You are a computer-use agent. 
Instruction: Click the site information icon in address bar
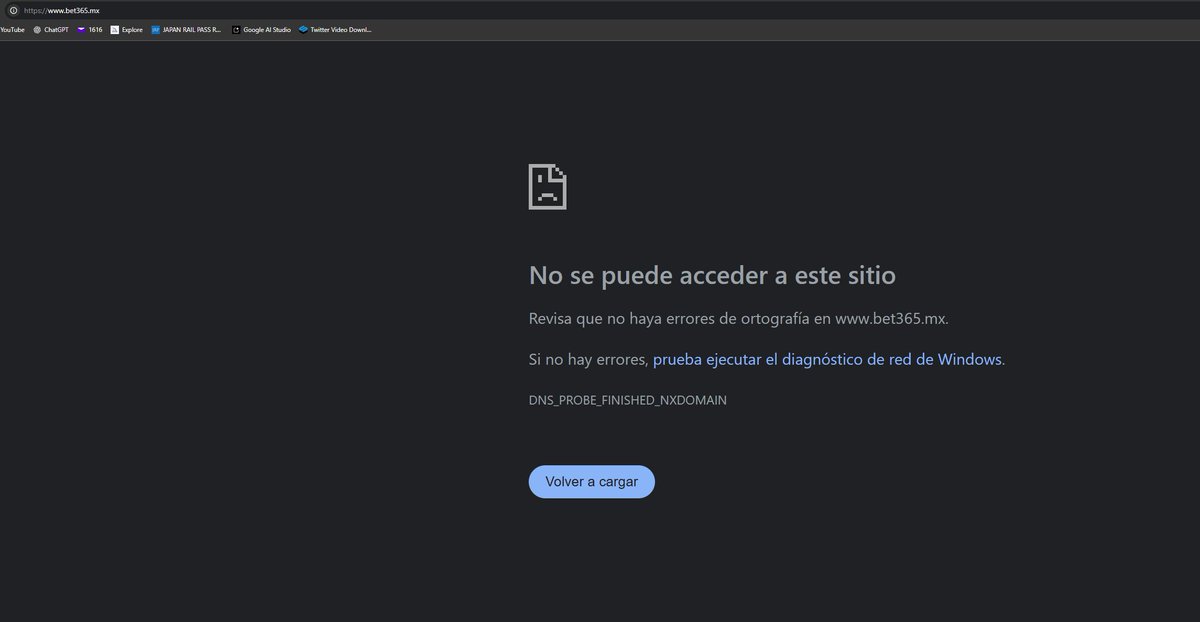tap(13, 10)
